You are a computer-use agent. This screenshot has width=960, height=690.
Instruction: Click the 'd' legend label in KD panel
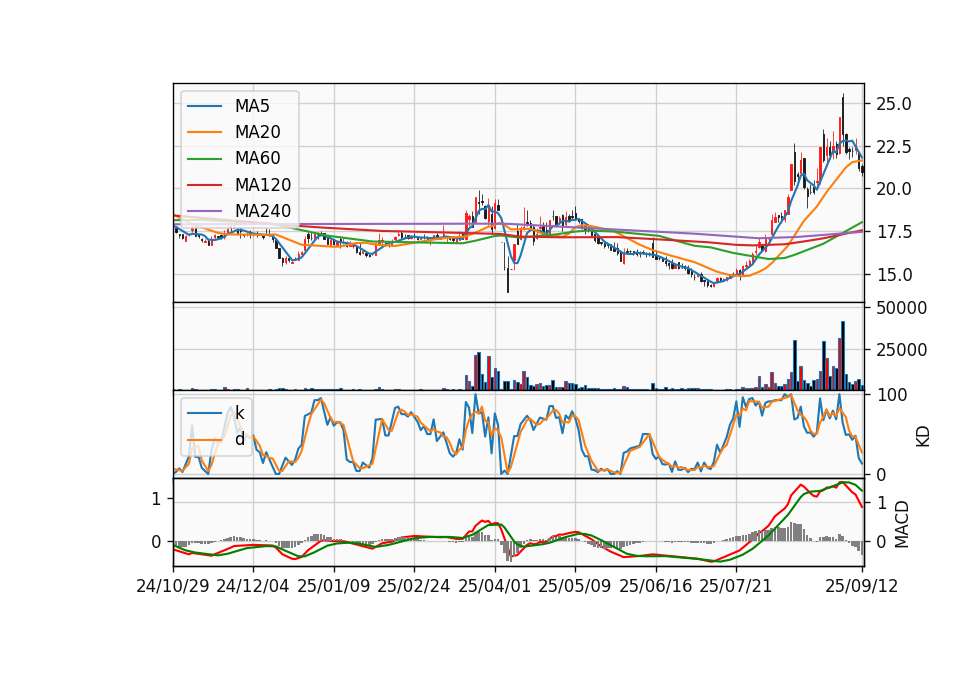(239, 439)
